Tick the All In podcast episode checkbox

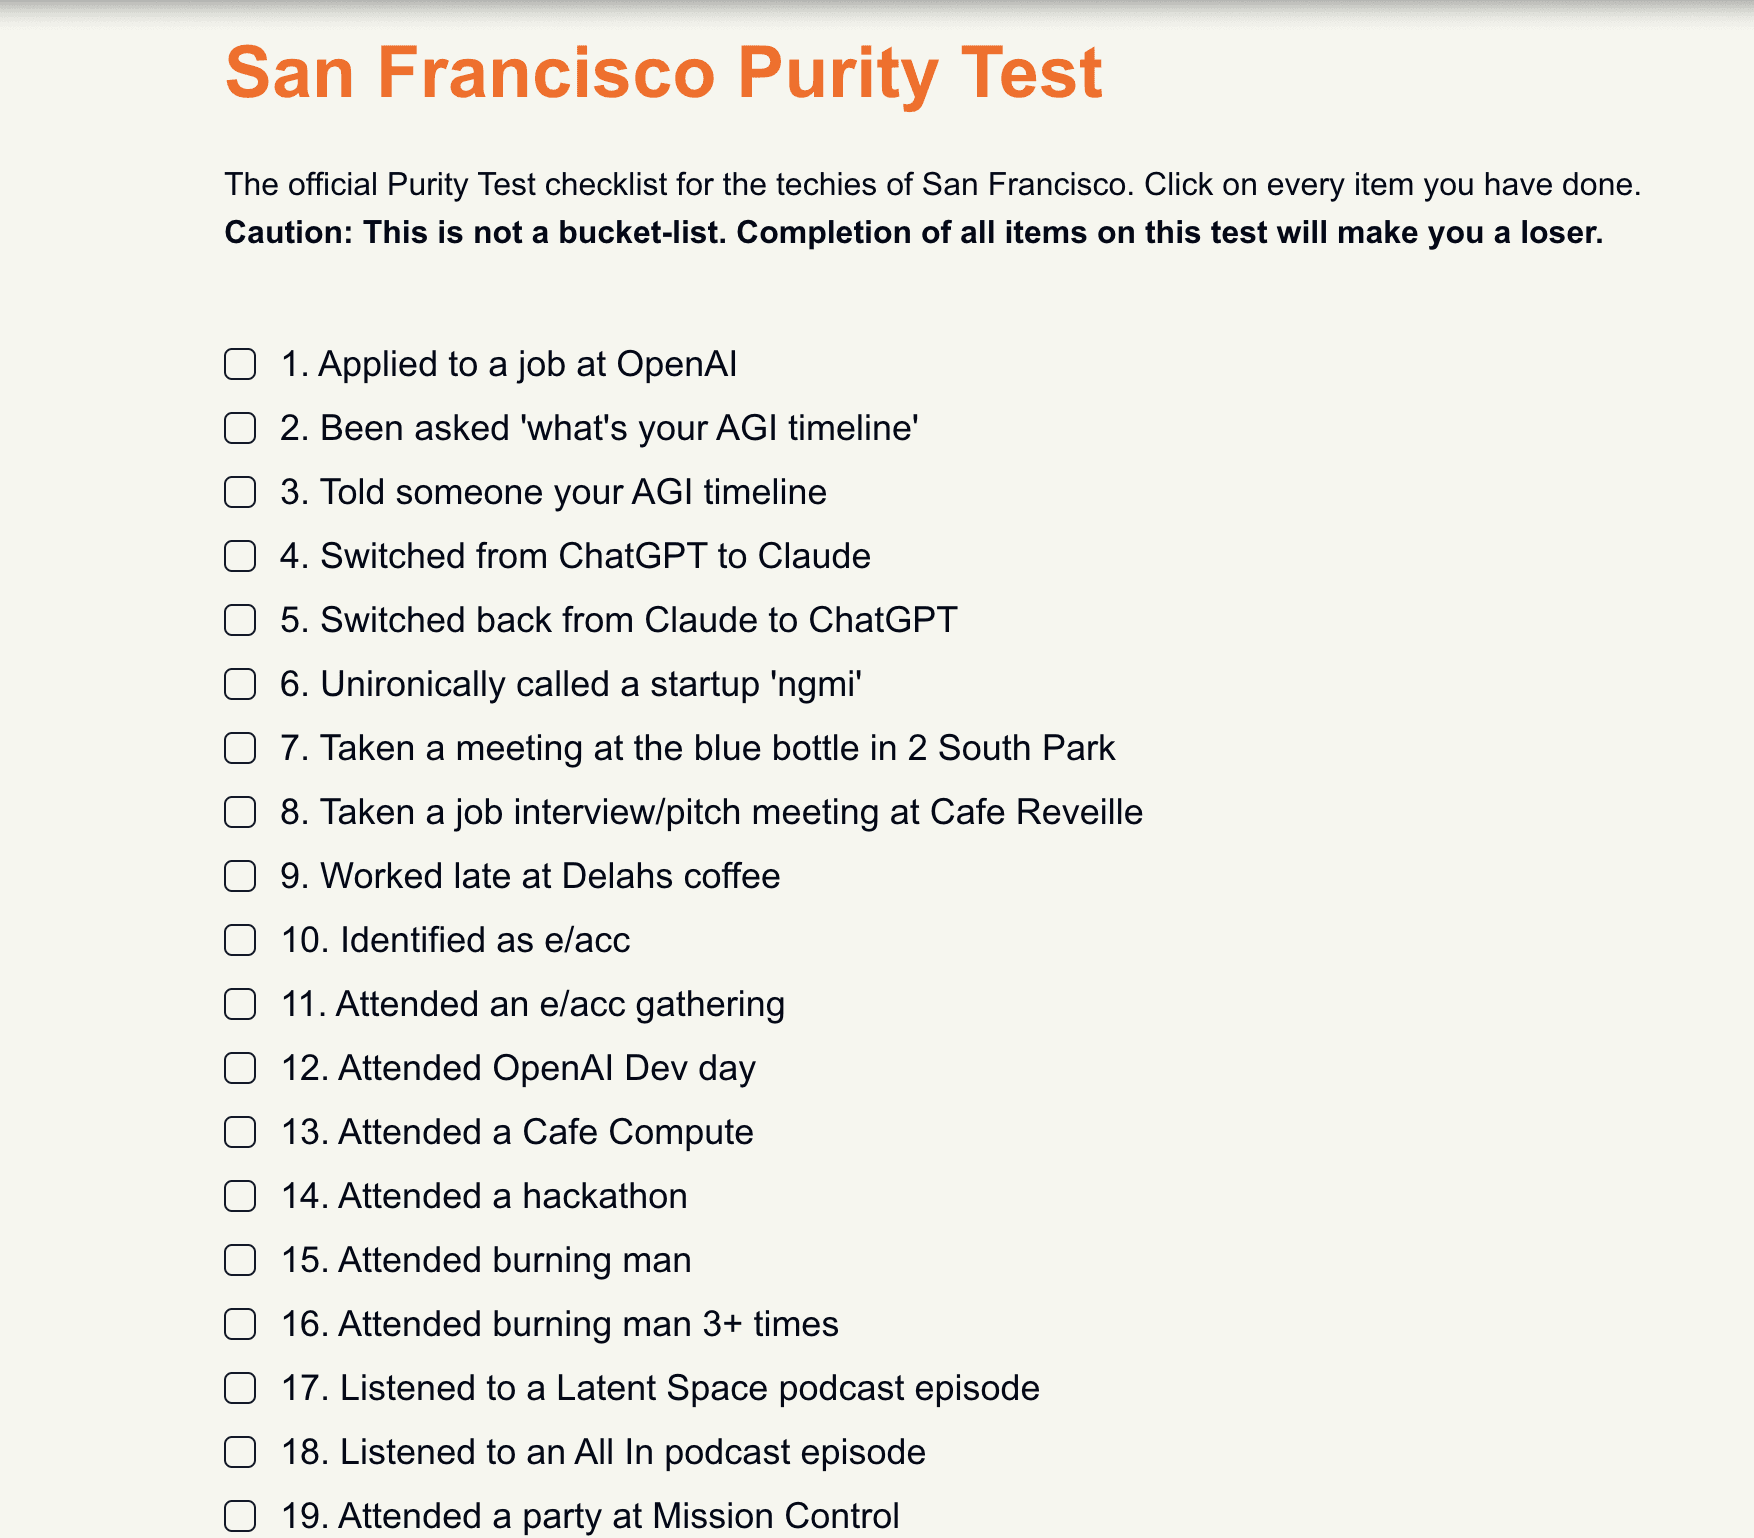240,1452
